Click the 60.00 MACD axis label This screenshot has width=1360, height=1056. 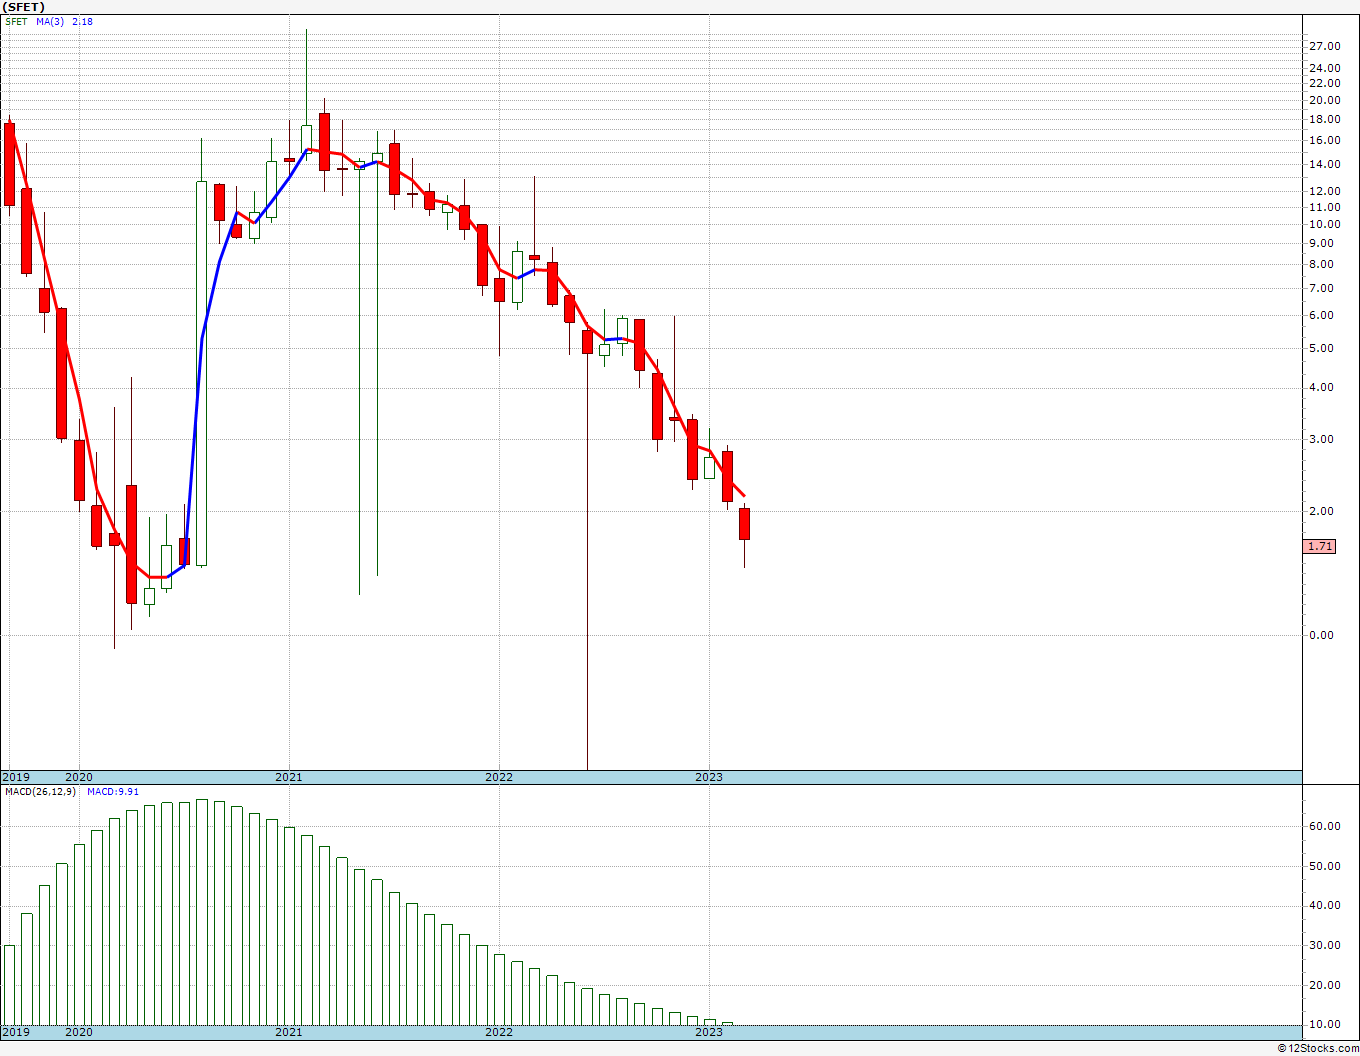click(x=1324, y=826)
